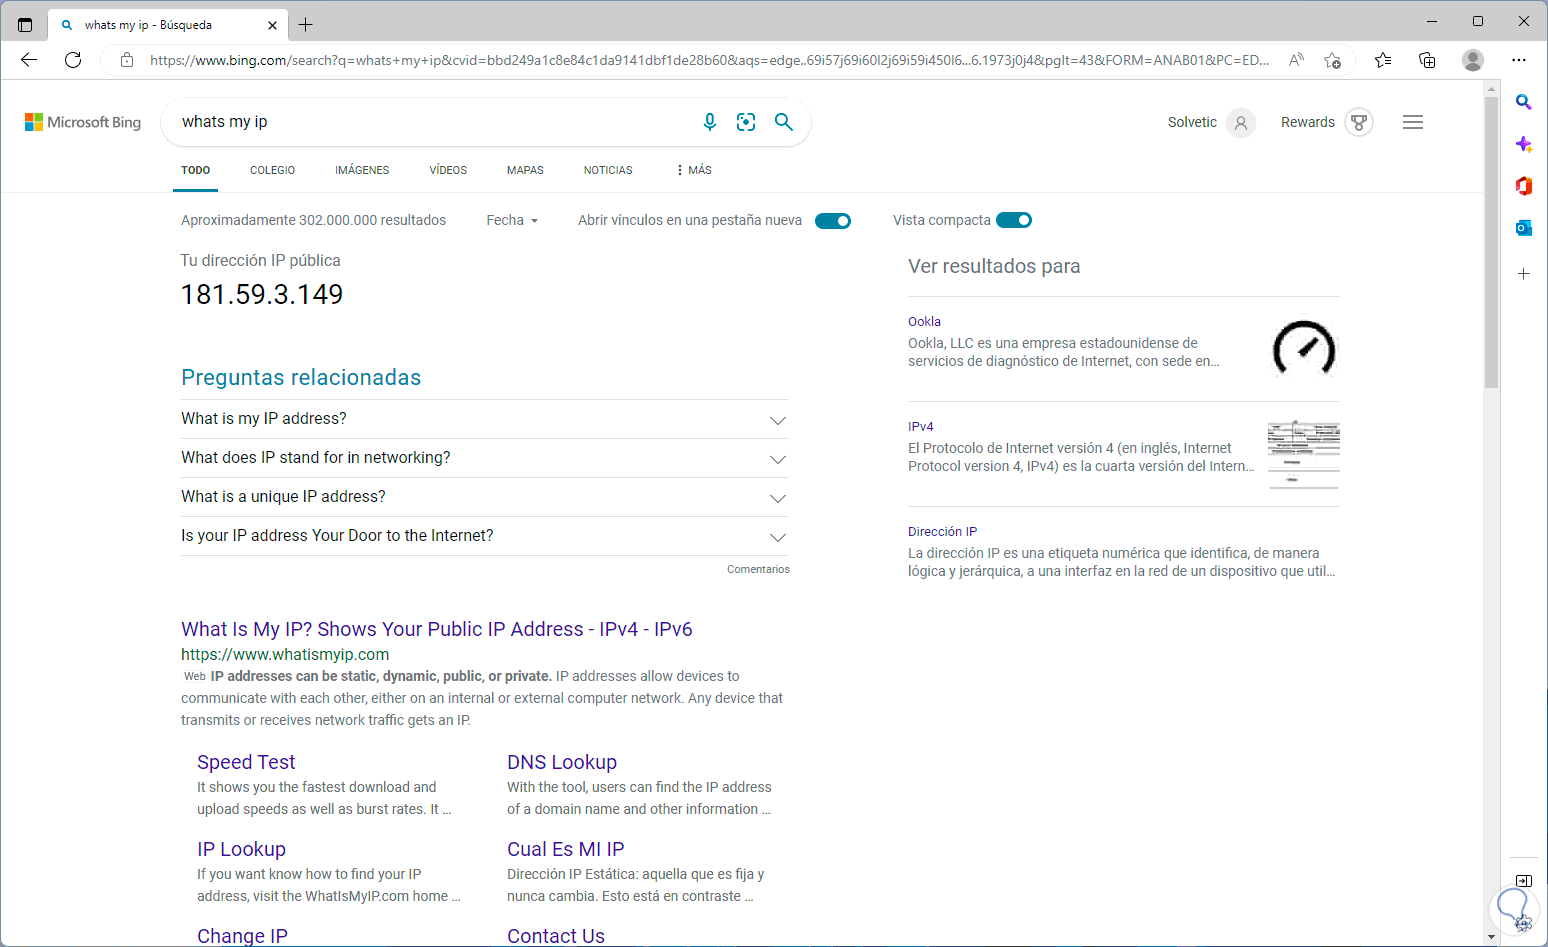Switch to the VÍDEOS tab
The height and width of the screenshot is (947, 1548).
tap(448, 170)
